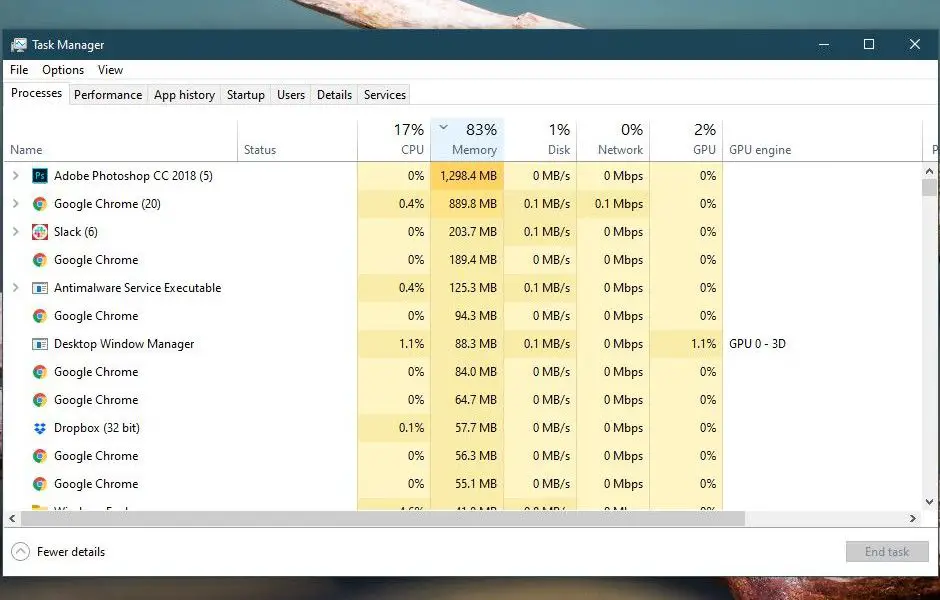Select the Processes tab
Screen dimensions: 940x600
tap(37, 94)
